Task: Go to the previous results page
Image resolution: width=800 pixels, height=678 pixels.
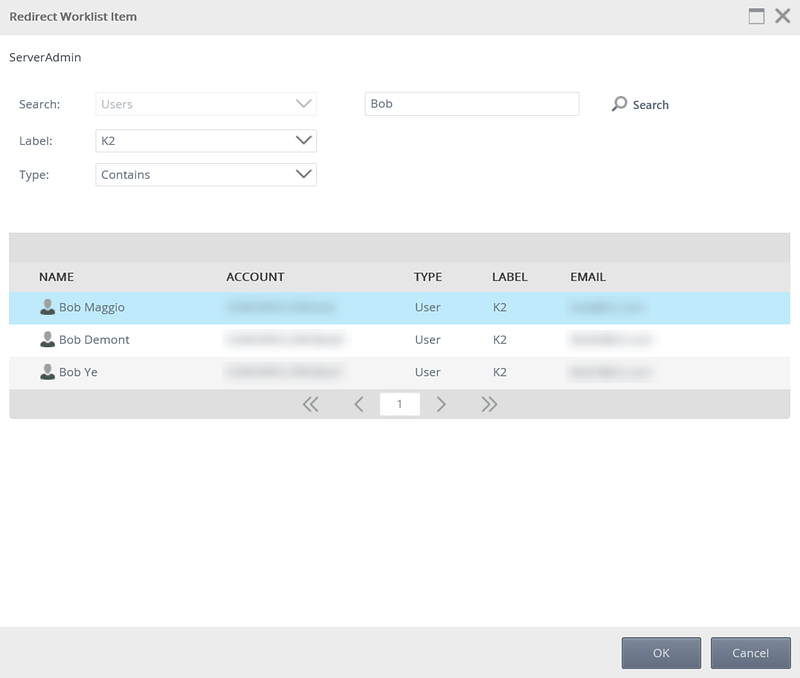Action: [359, 404]
